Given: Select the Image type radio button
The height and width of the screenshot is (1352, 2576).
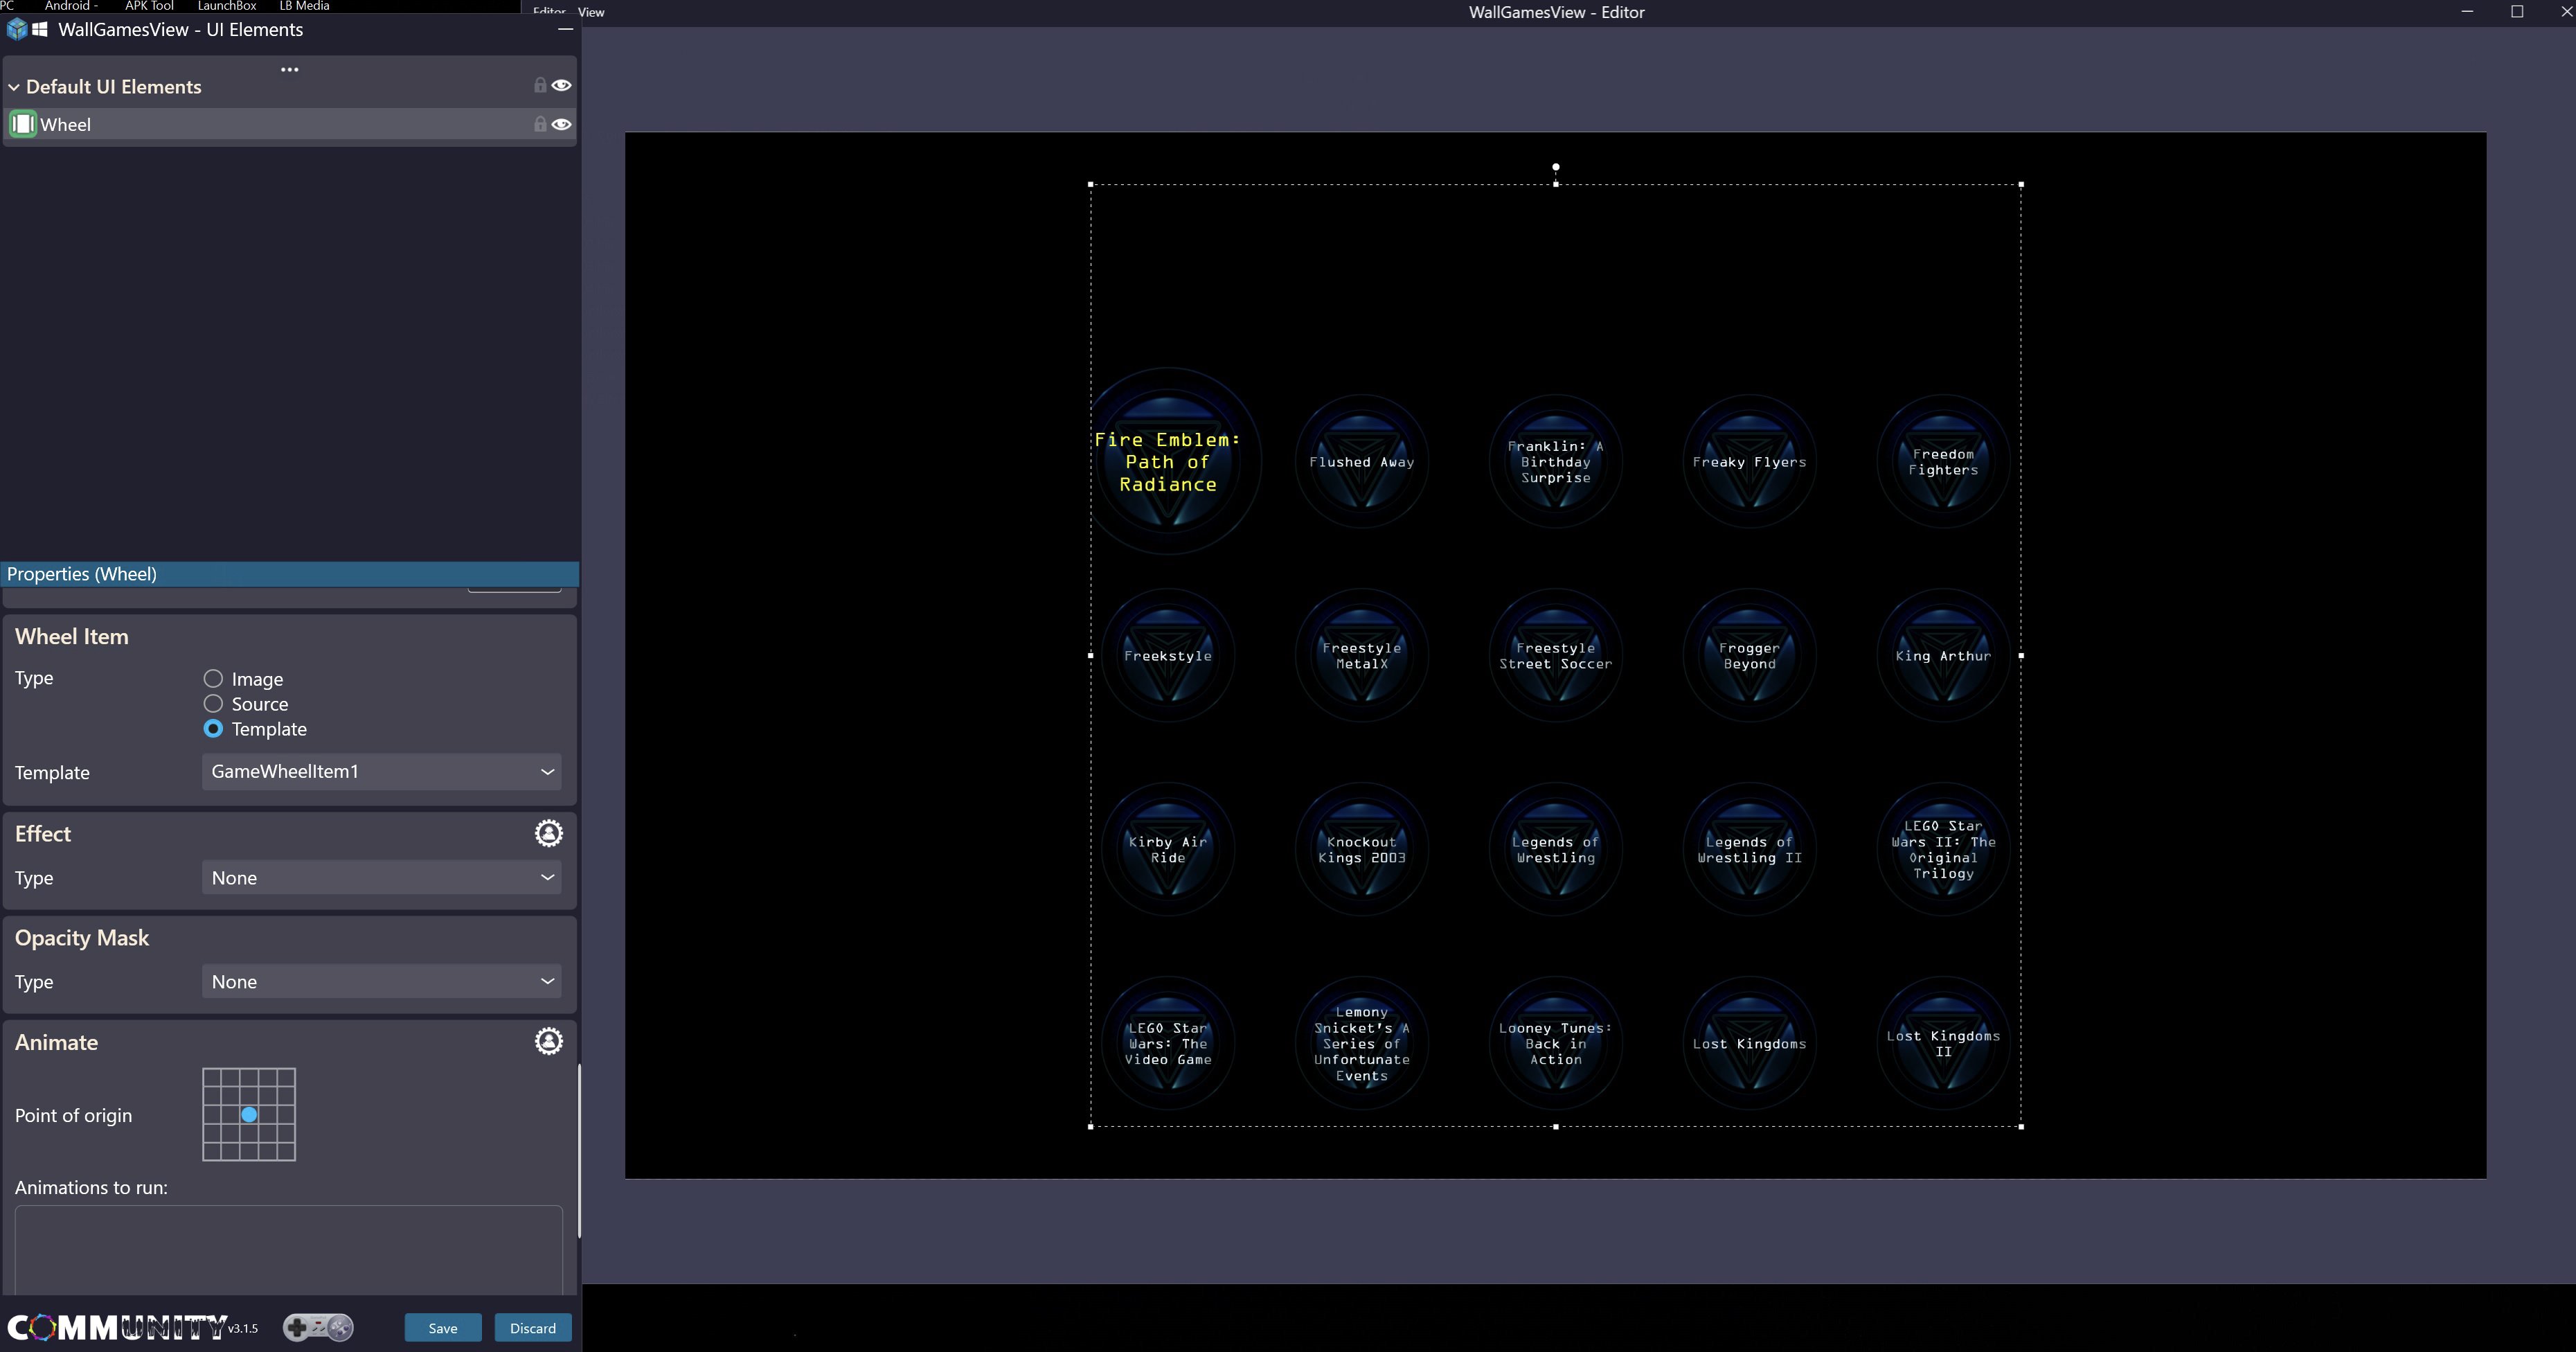Looking at the screenshot, I should pos(213,679).
